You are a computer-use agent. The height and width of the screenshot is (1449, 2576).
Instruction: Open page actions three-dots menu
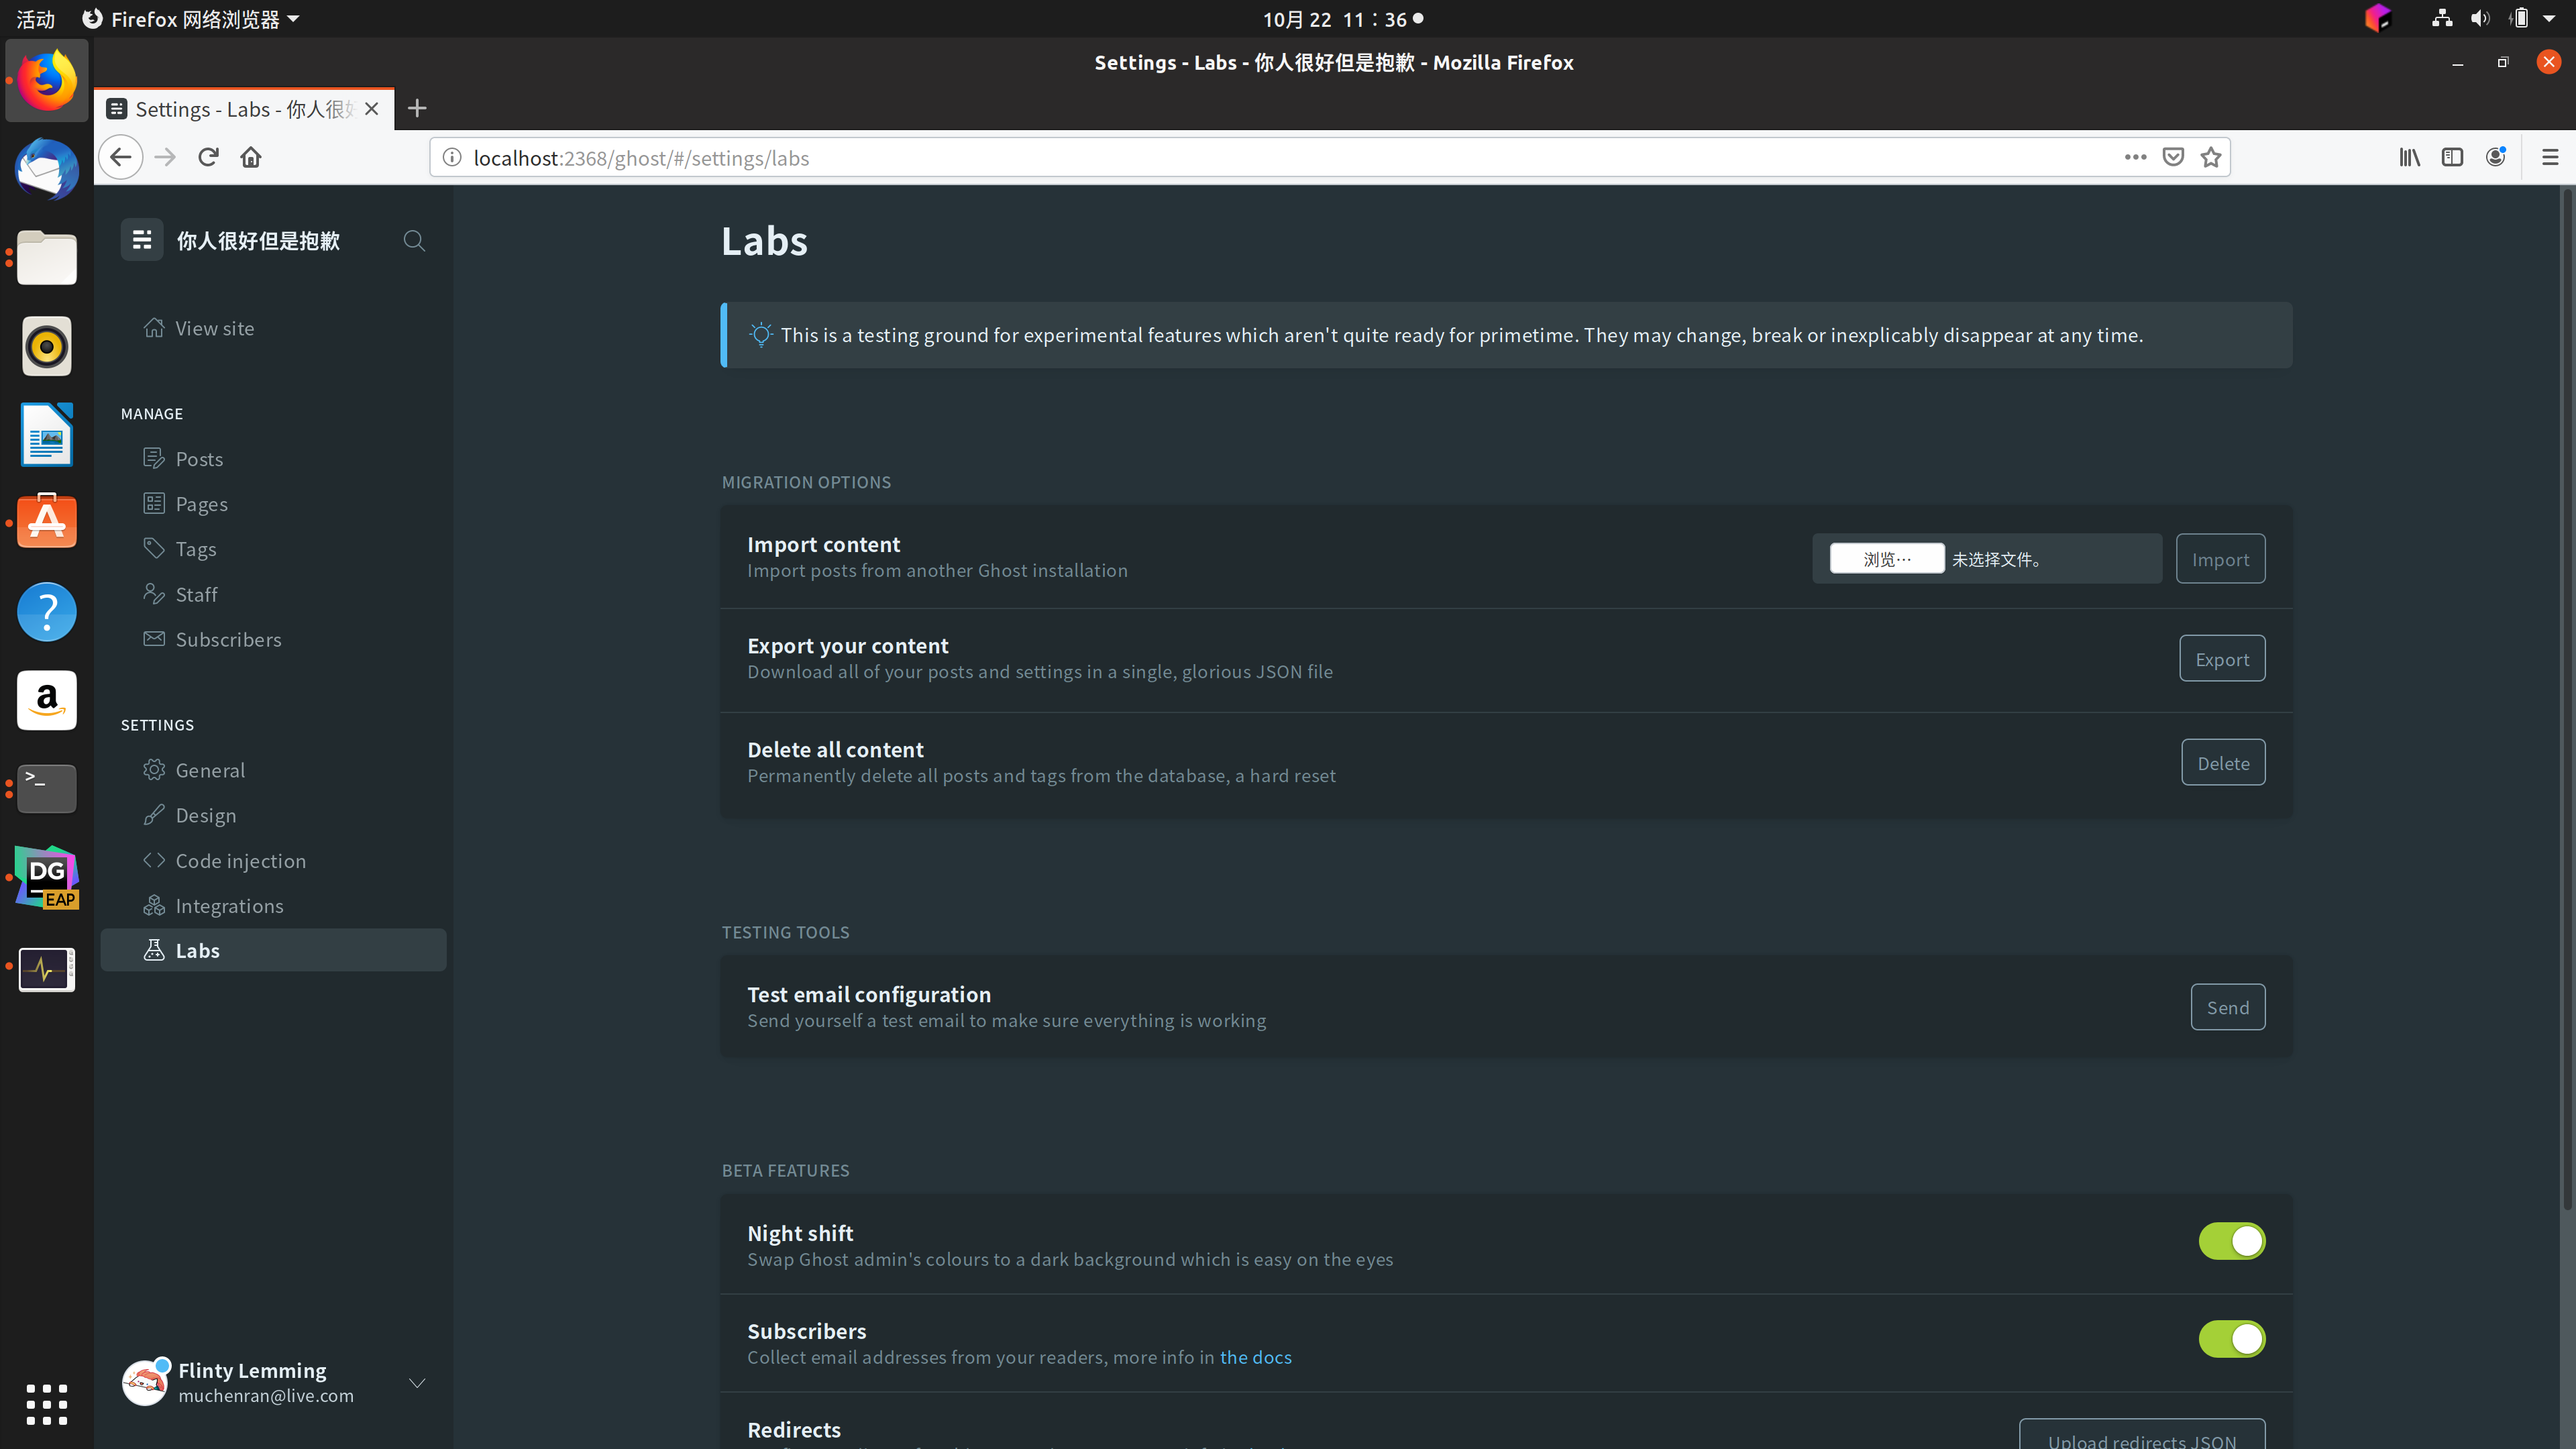[2135, 157]
